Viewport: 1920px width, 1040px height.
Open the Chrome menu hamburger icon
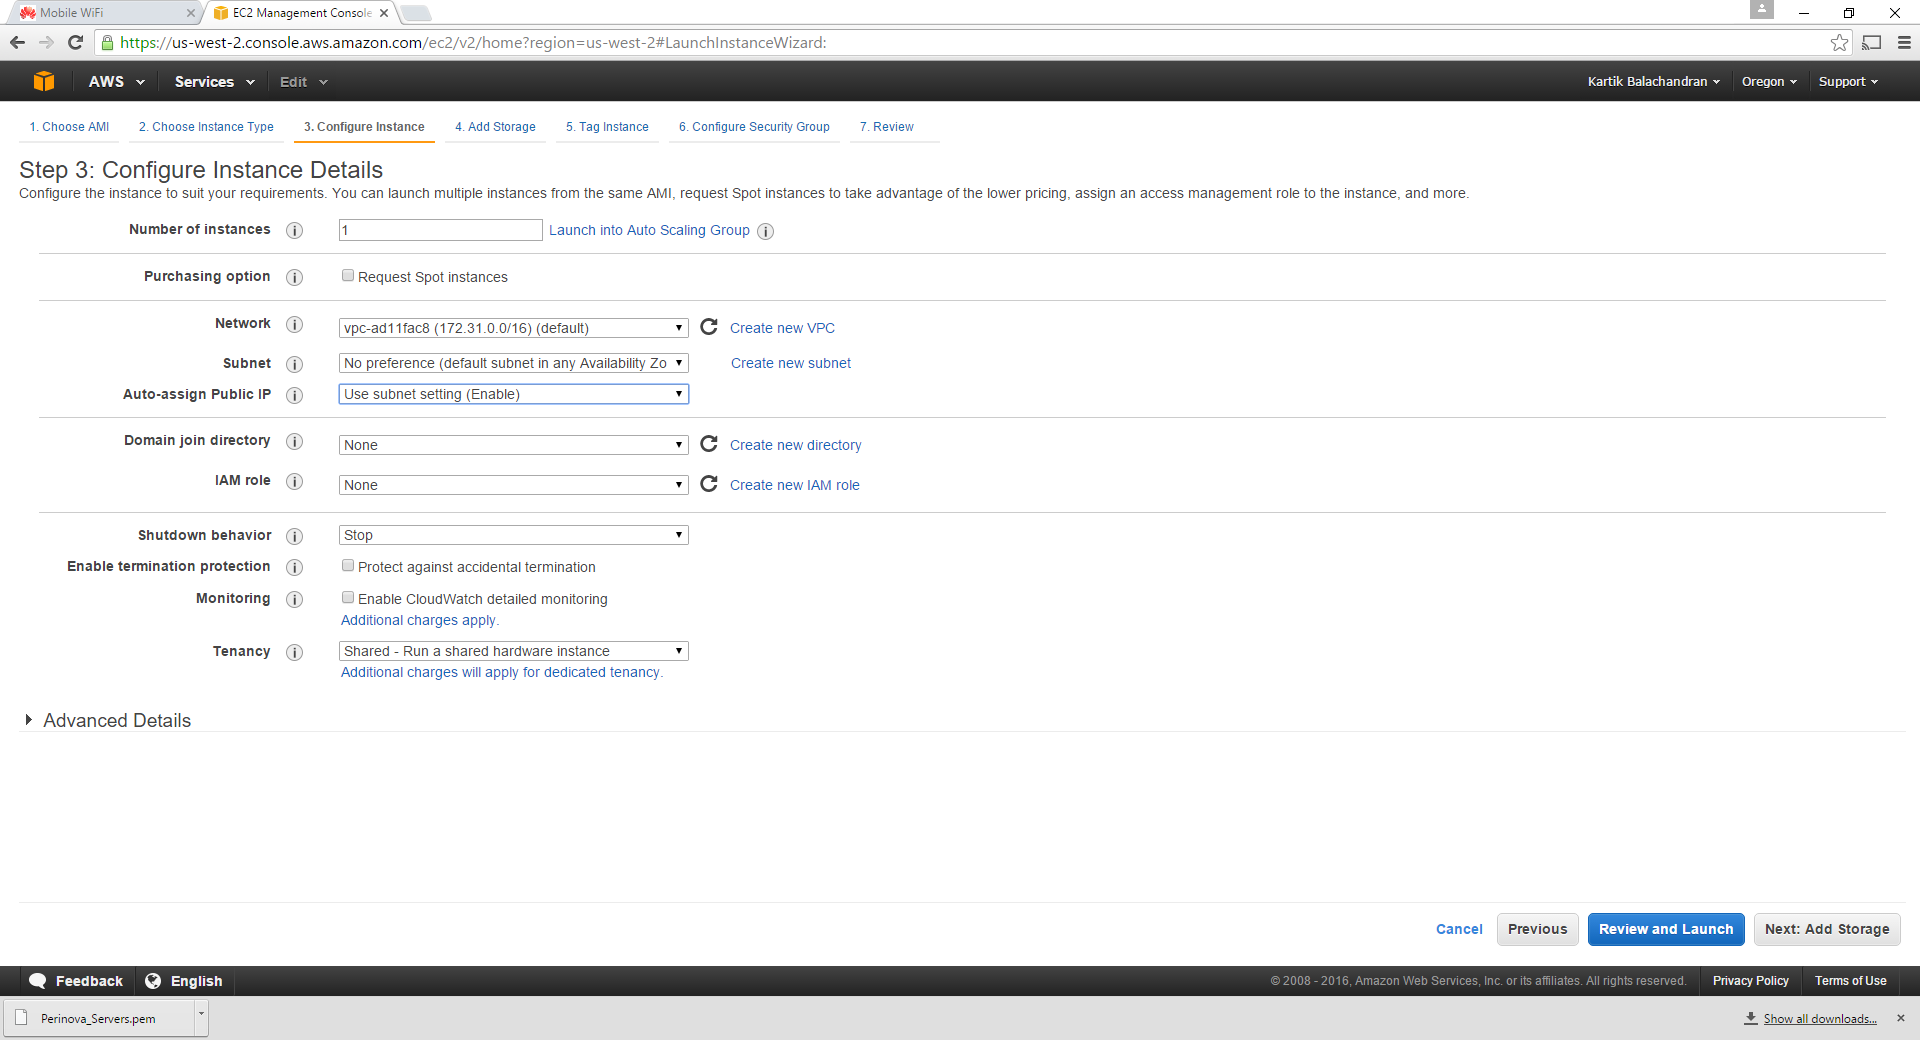(1904, 42)
